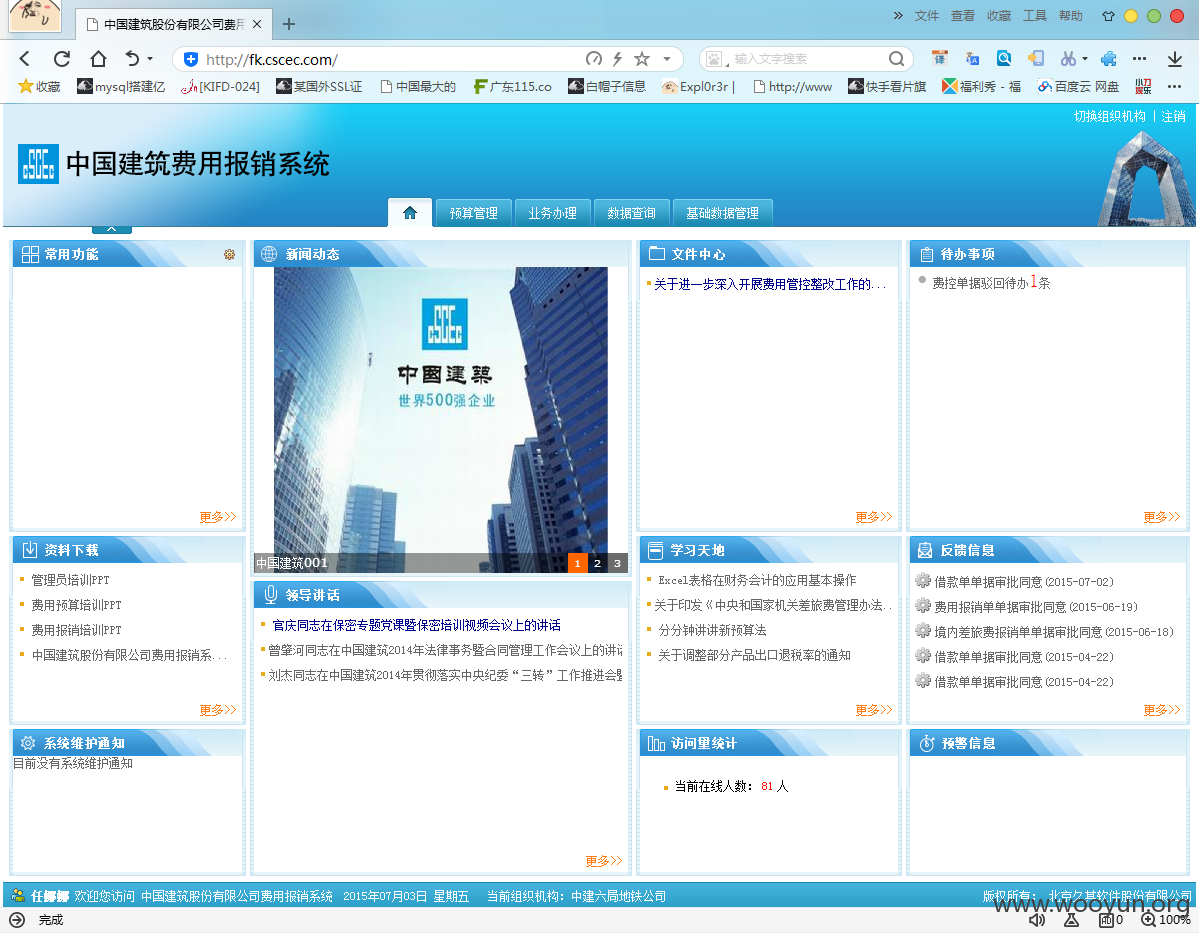1199x933 pixels.
Task: Open 更多 link in 待办事项 panel
Action: point(1162,517)
